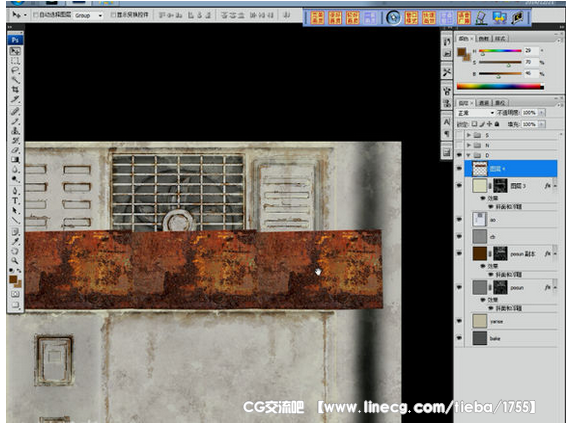Hide the varise layer

[x=459, y=321]
